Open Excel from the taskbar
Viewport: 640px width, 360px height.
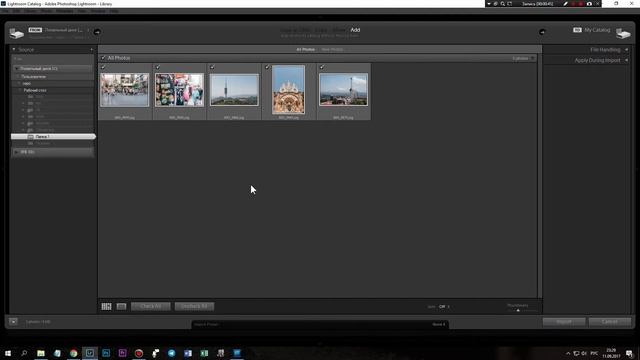pyautogui.click(x=204, y=353)
